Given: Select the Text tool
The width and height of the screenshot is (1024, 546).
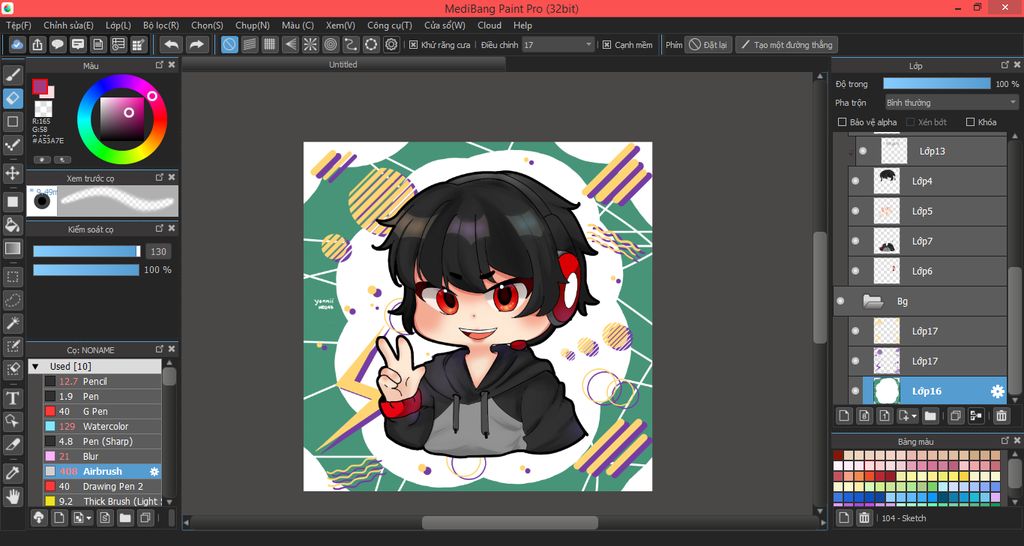Looking at the screenshot, I should (x=12, y=398).
